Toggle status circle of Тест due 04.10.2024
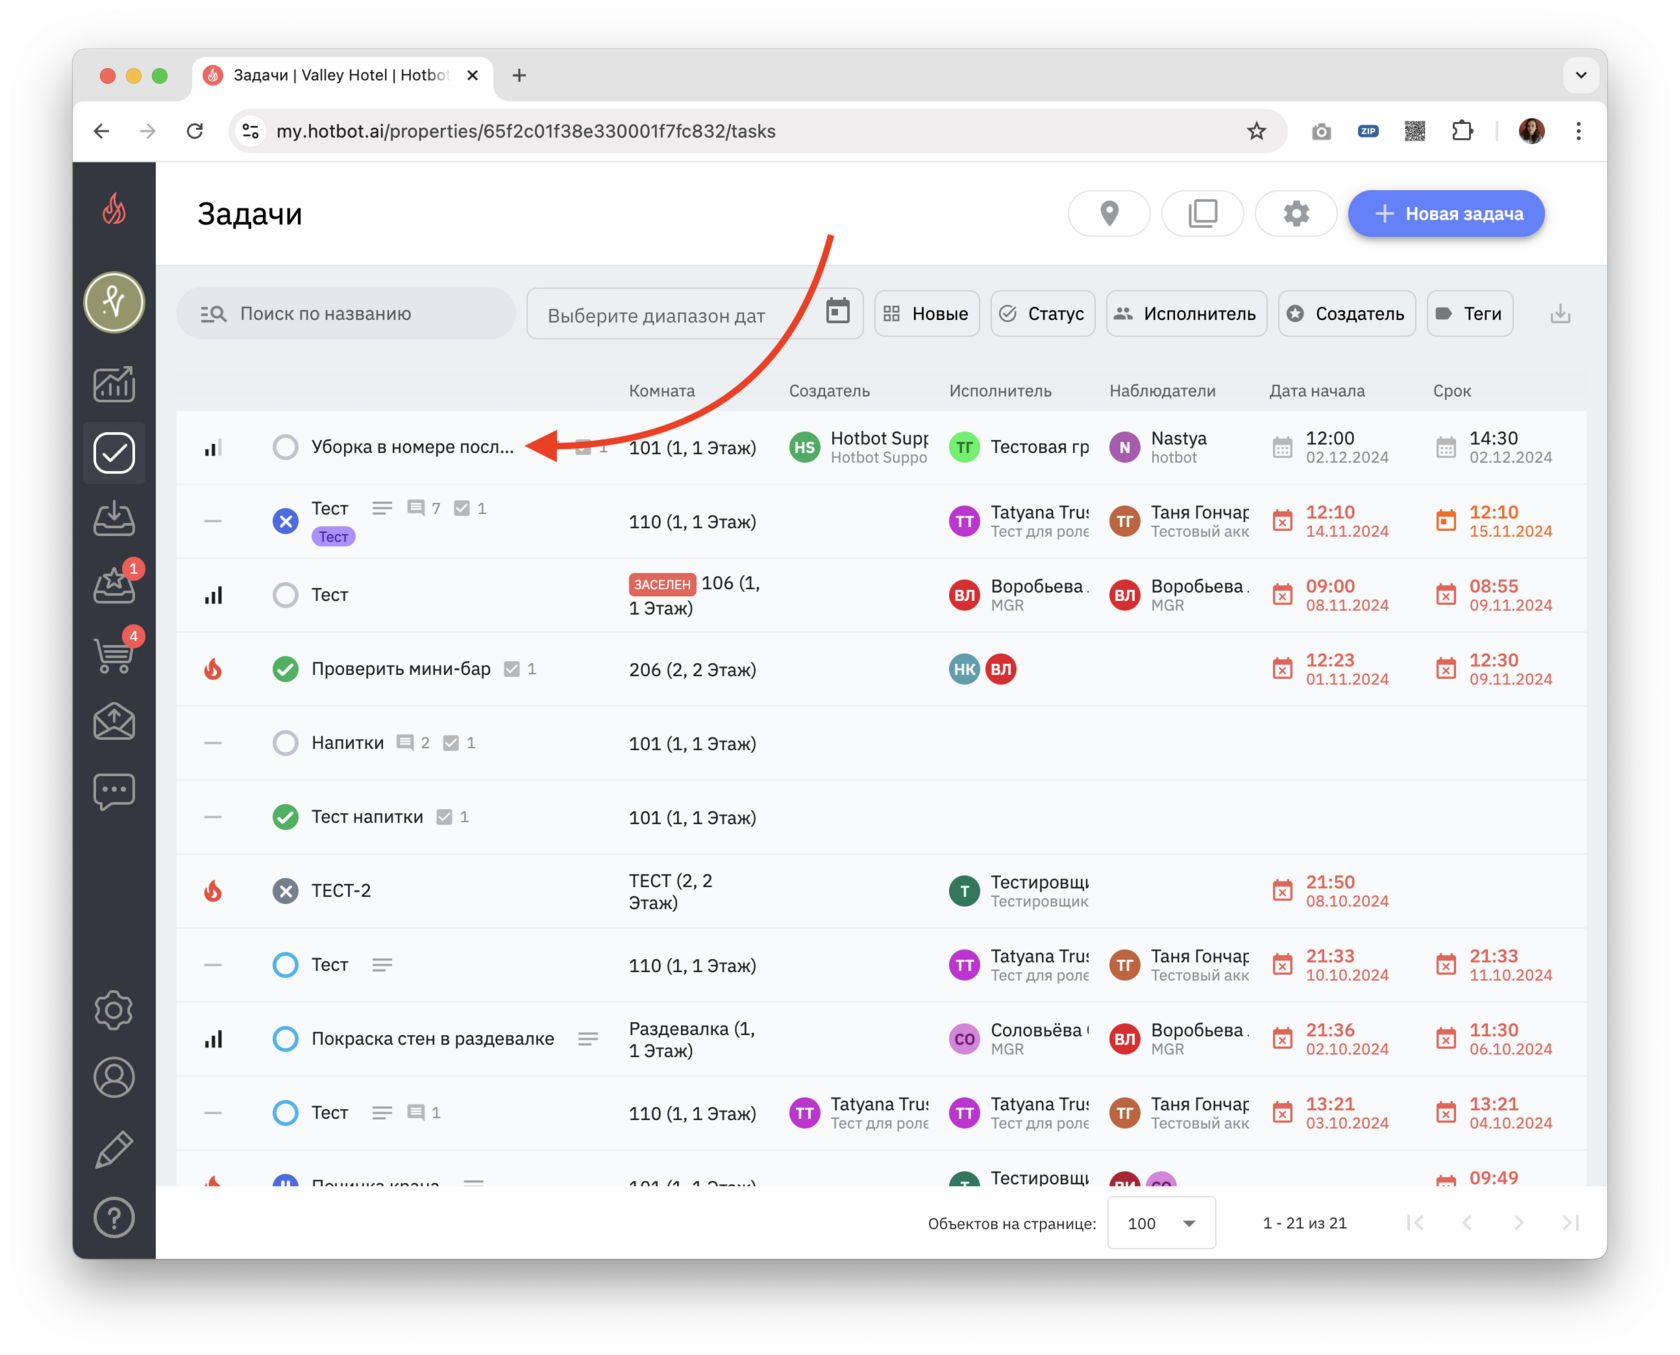 coord(285,1113)
